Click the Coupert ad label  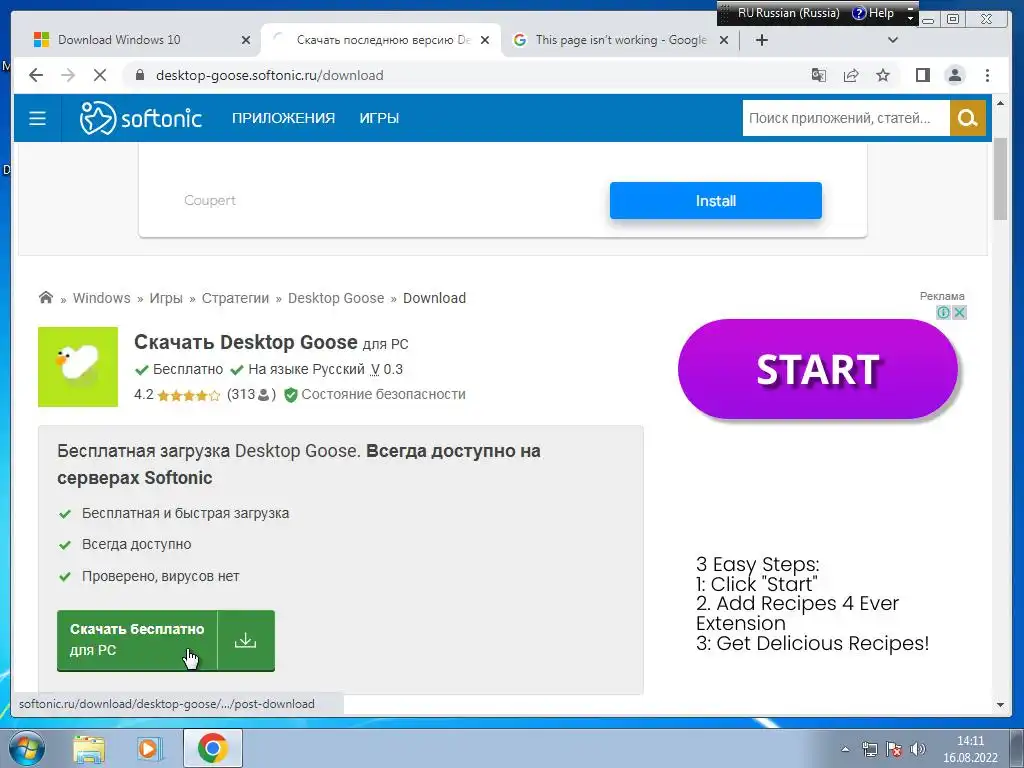210,200
